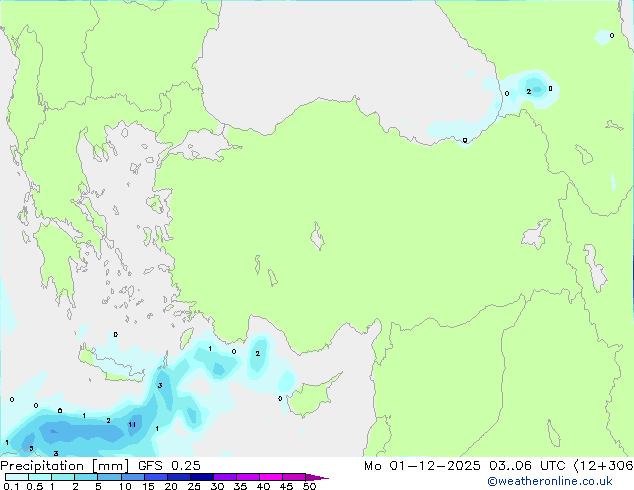The width and height of the screenshot is (634, 490).
Task: Select the 2–5 mm legend swatch
Action: pos(86,477)
